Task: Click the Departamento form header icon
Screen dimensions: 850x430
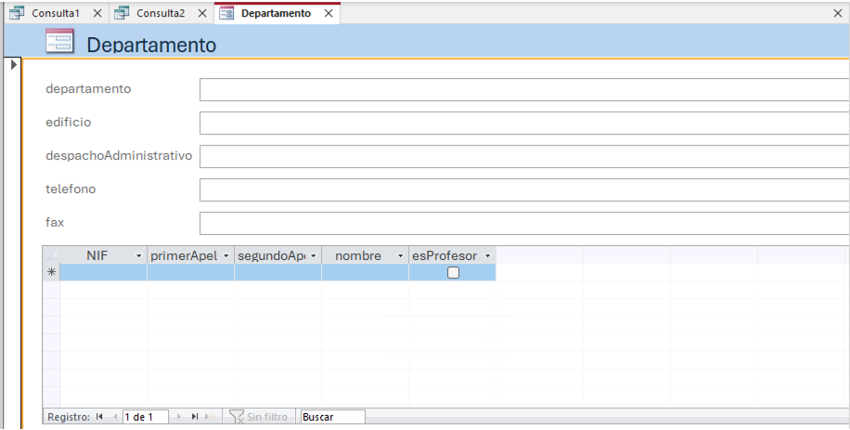Action: pyautogui.click(x=60, y=41)
